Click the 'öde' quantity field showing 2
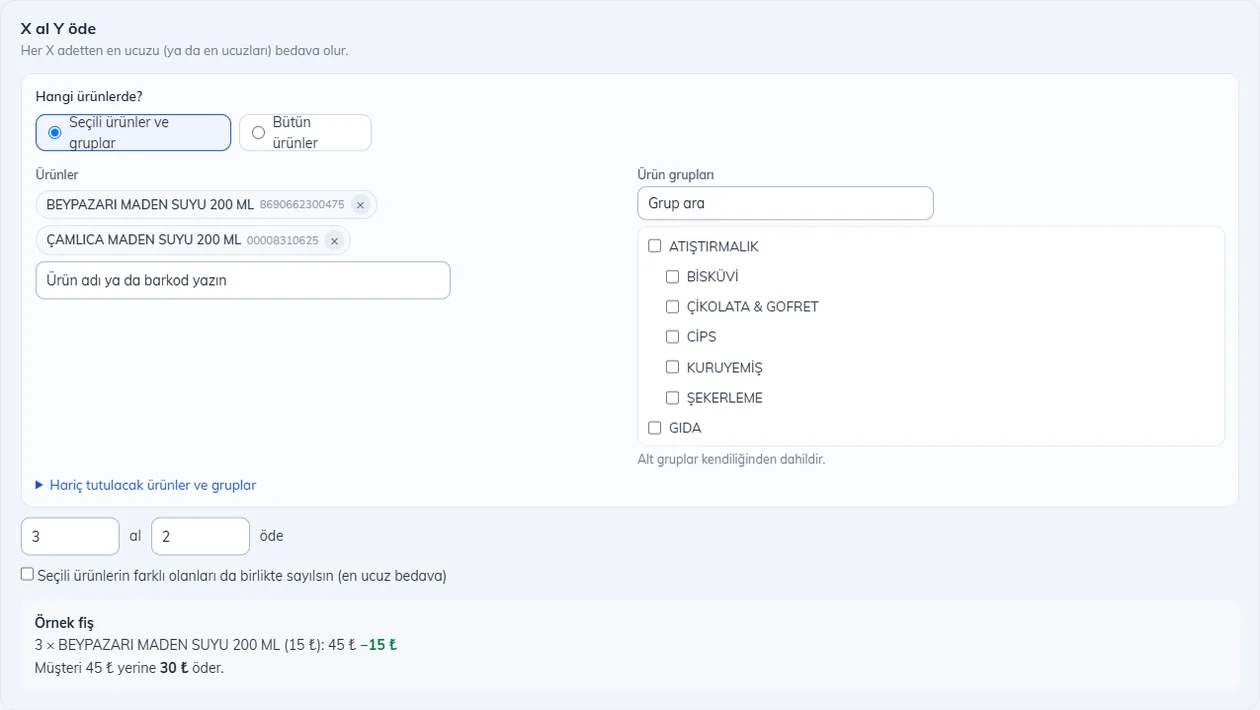This screenshot has width=1260, height=710. 200,536
